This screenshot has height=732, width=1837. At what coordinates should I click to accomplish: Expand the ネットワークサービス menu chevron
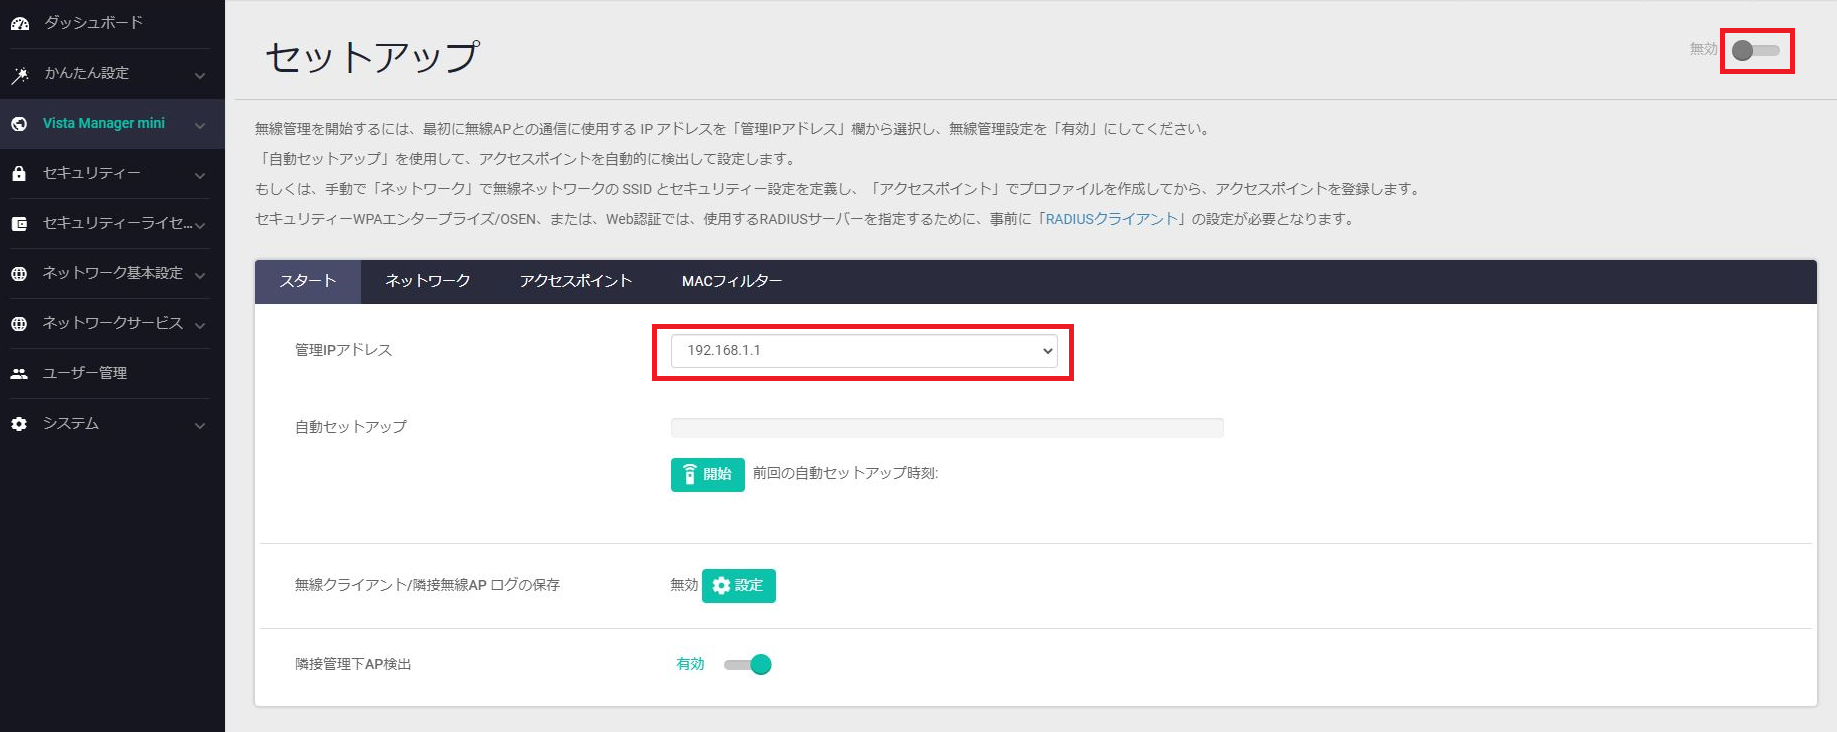pyautogui.click(x=200, y=325)
